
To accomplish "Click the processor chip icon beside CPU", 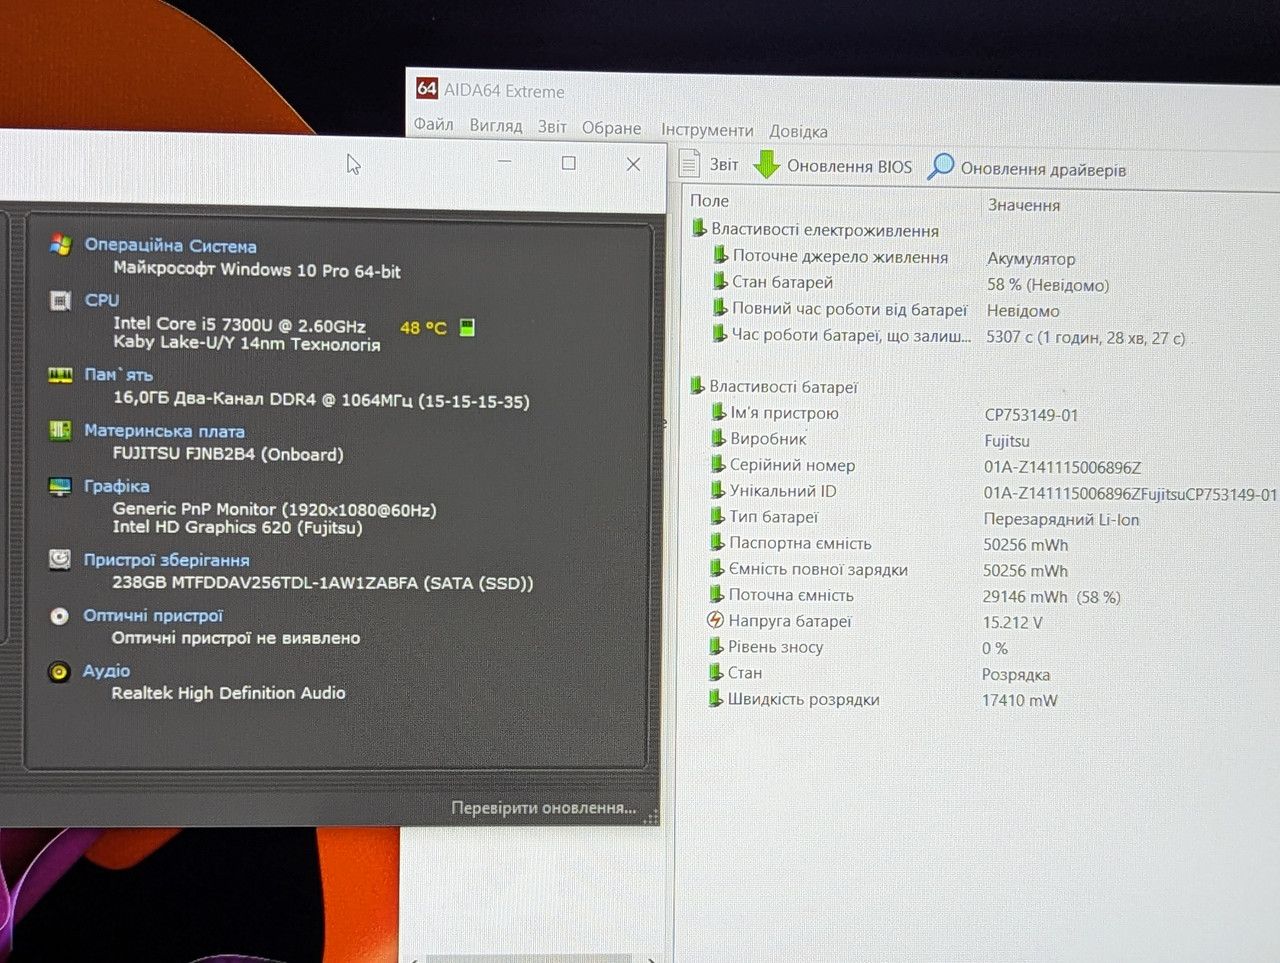I will [x=60, y=300].
